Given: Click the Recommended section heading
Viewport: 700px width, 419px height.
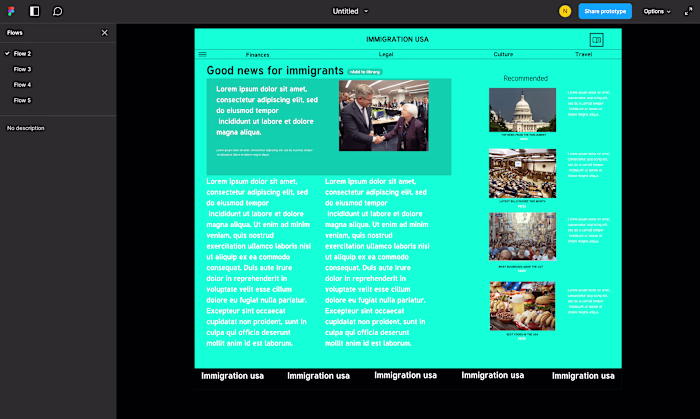Looking at the screenshot, I should pos(525,79).
